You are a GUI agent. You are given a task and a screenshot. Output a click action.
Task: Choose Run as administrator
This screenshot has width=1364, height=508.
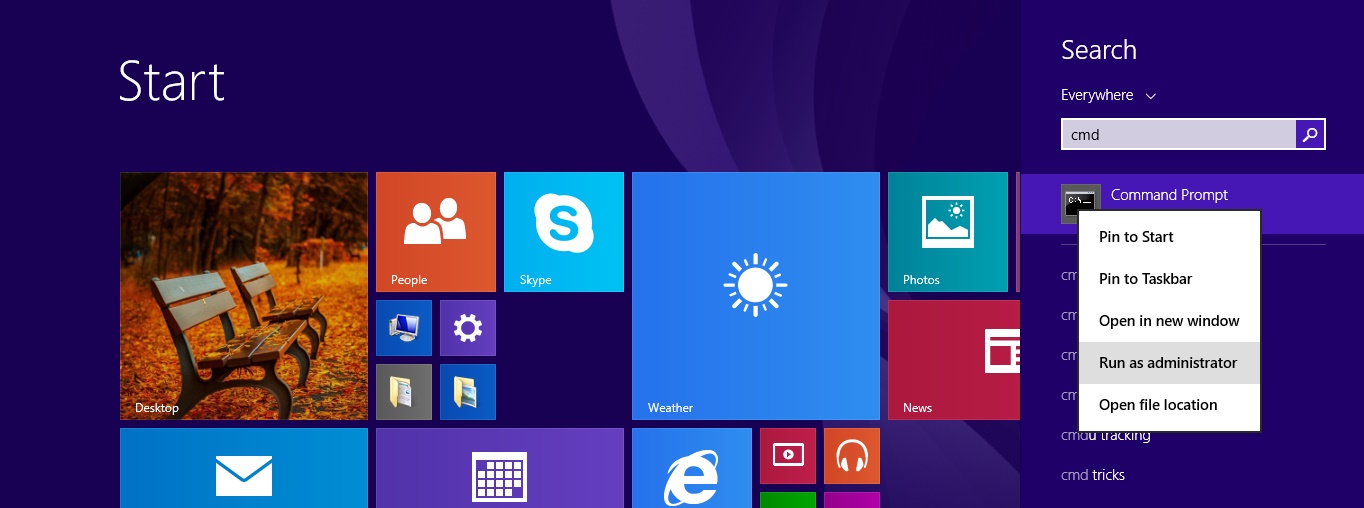point(1169,363)
